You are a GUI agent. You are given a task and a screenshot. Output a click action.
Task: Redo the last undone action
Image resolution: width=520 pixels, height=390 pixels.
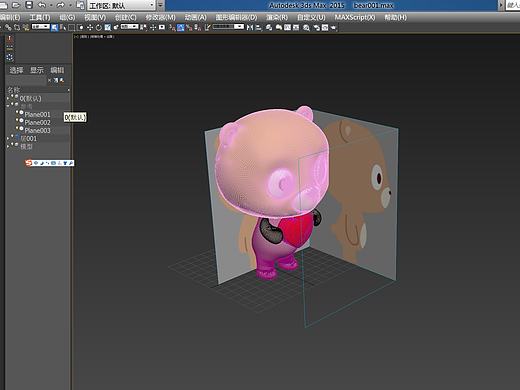60,5
